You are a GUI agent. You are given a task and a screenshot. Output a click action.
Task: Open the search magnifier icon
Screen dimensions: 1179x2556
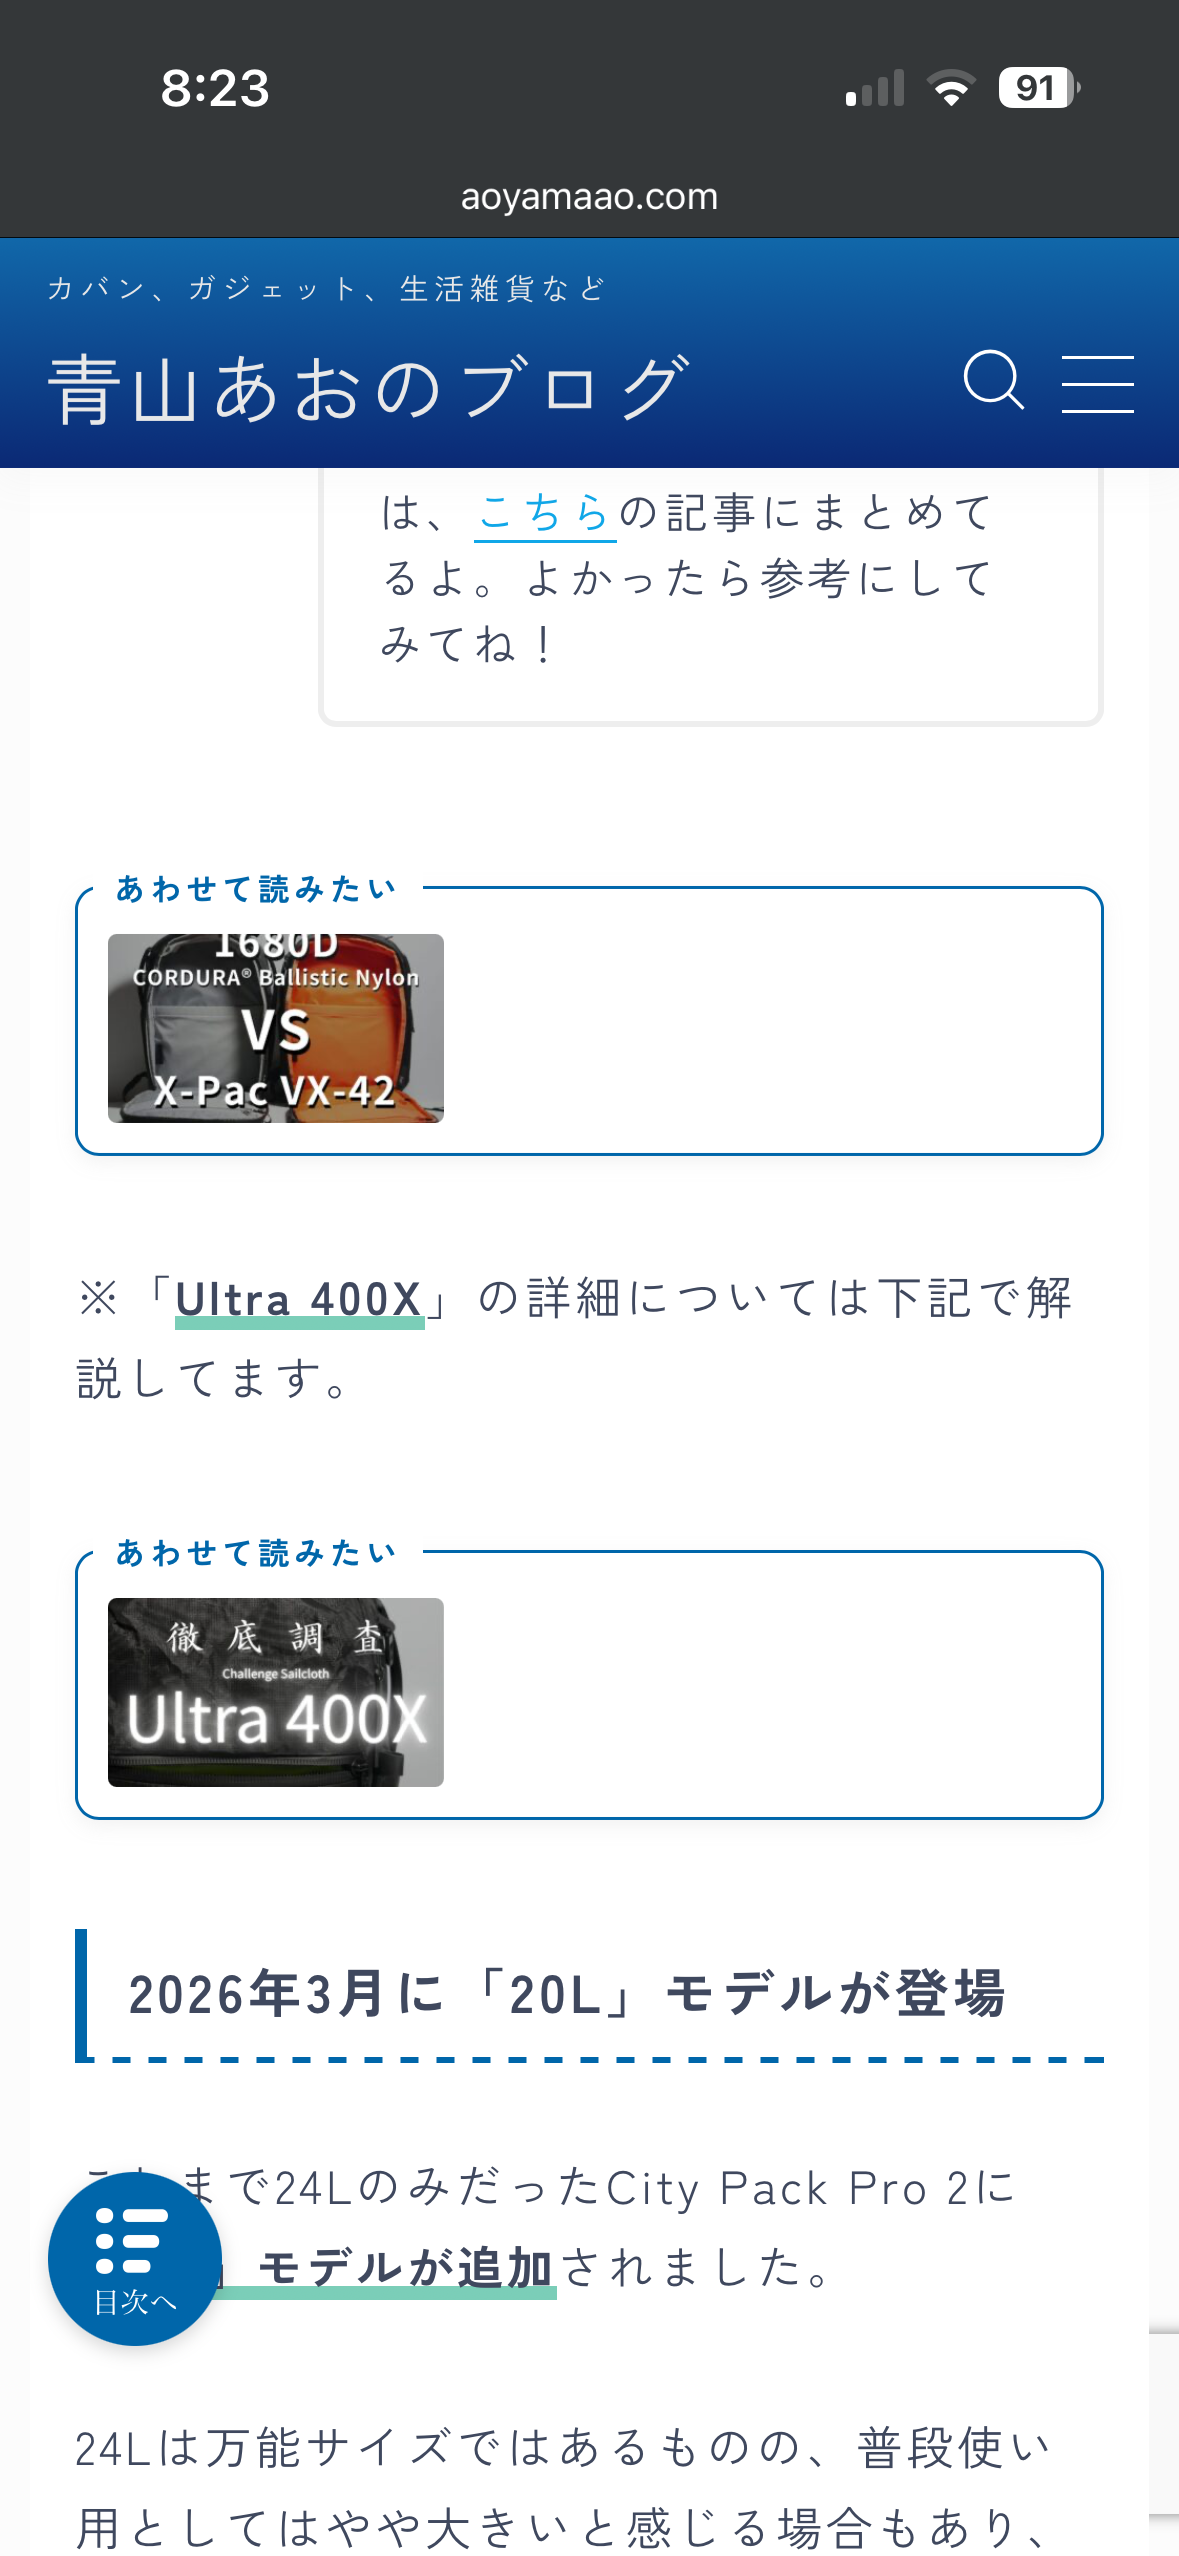993,381
